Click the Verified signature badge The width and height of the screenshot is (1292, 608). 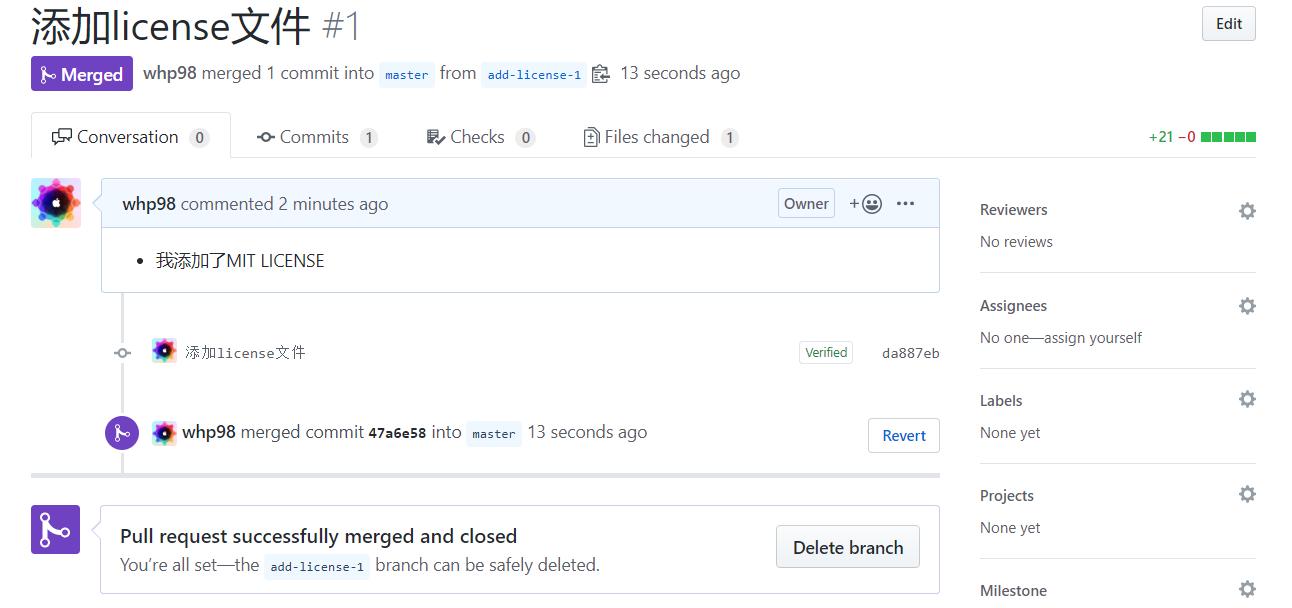point(826,352)
